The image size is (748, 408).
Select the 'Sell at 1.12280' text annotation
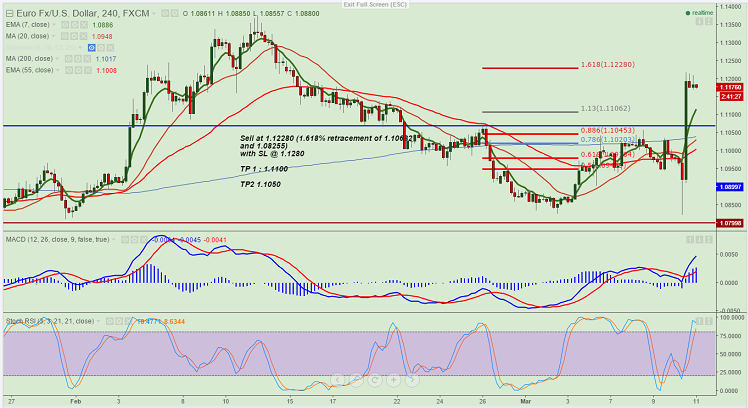coord(324,146)
